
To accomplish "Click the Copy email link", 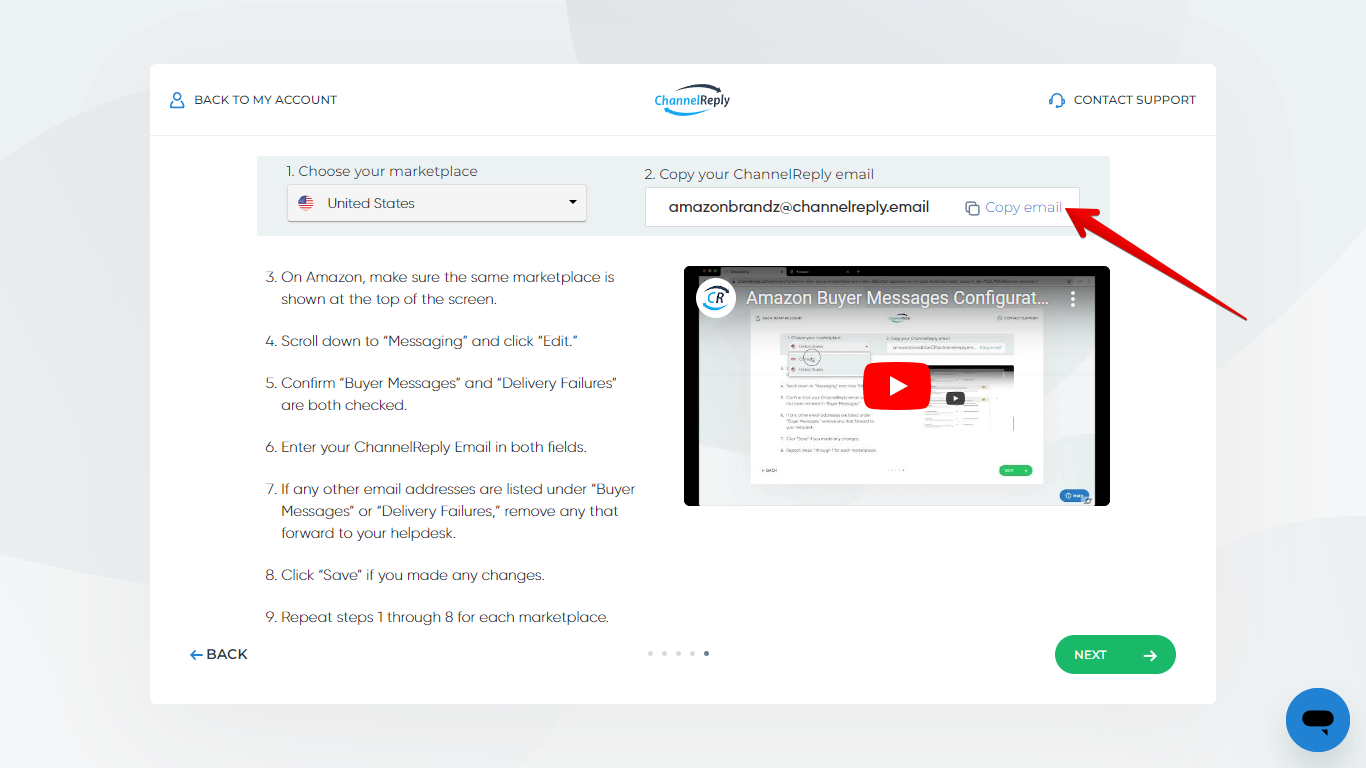I will click(x=1024, y=207).
